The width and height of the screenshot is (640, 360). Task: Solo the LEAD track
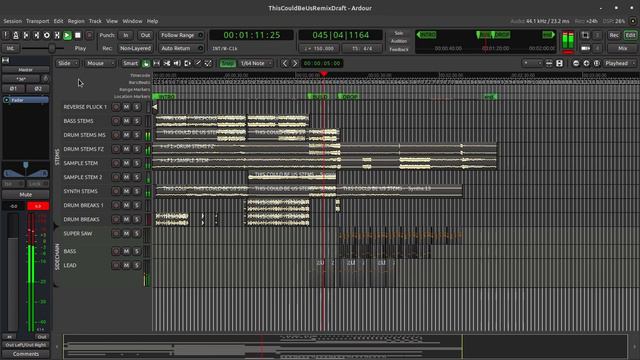click(x=137, y=265)
